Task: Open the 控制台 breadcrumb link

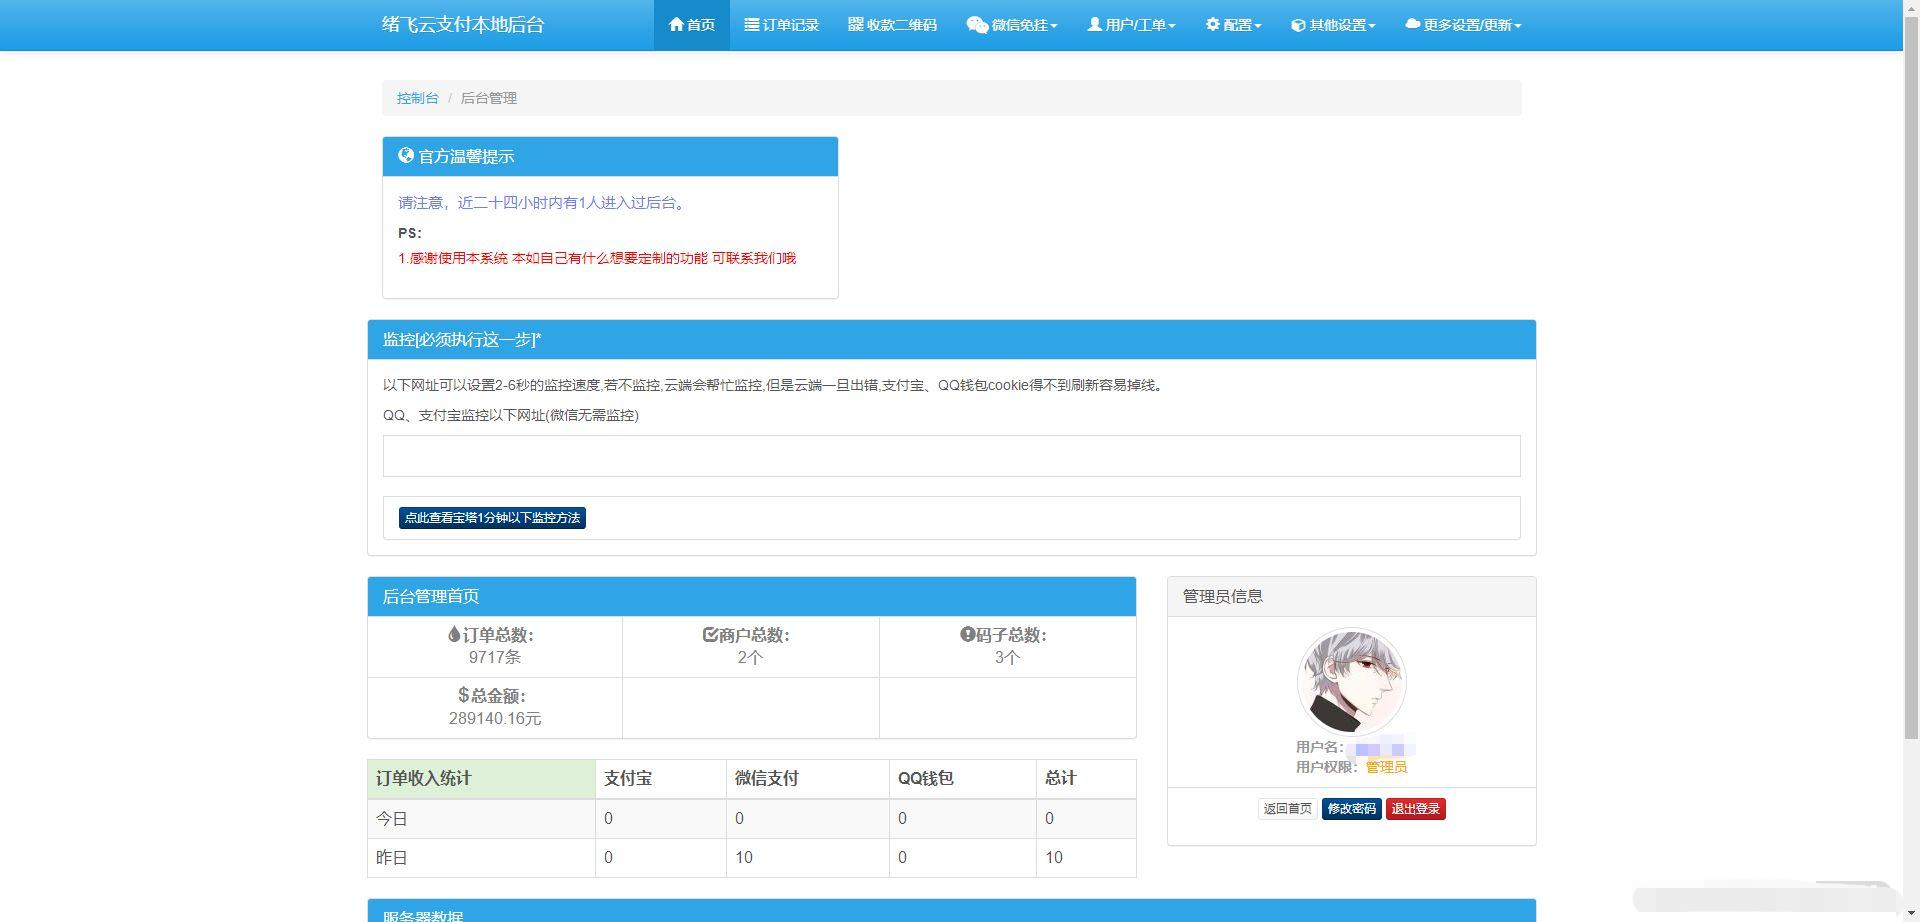Action: click(418, 98)
